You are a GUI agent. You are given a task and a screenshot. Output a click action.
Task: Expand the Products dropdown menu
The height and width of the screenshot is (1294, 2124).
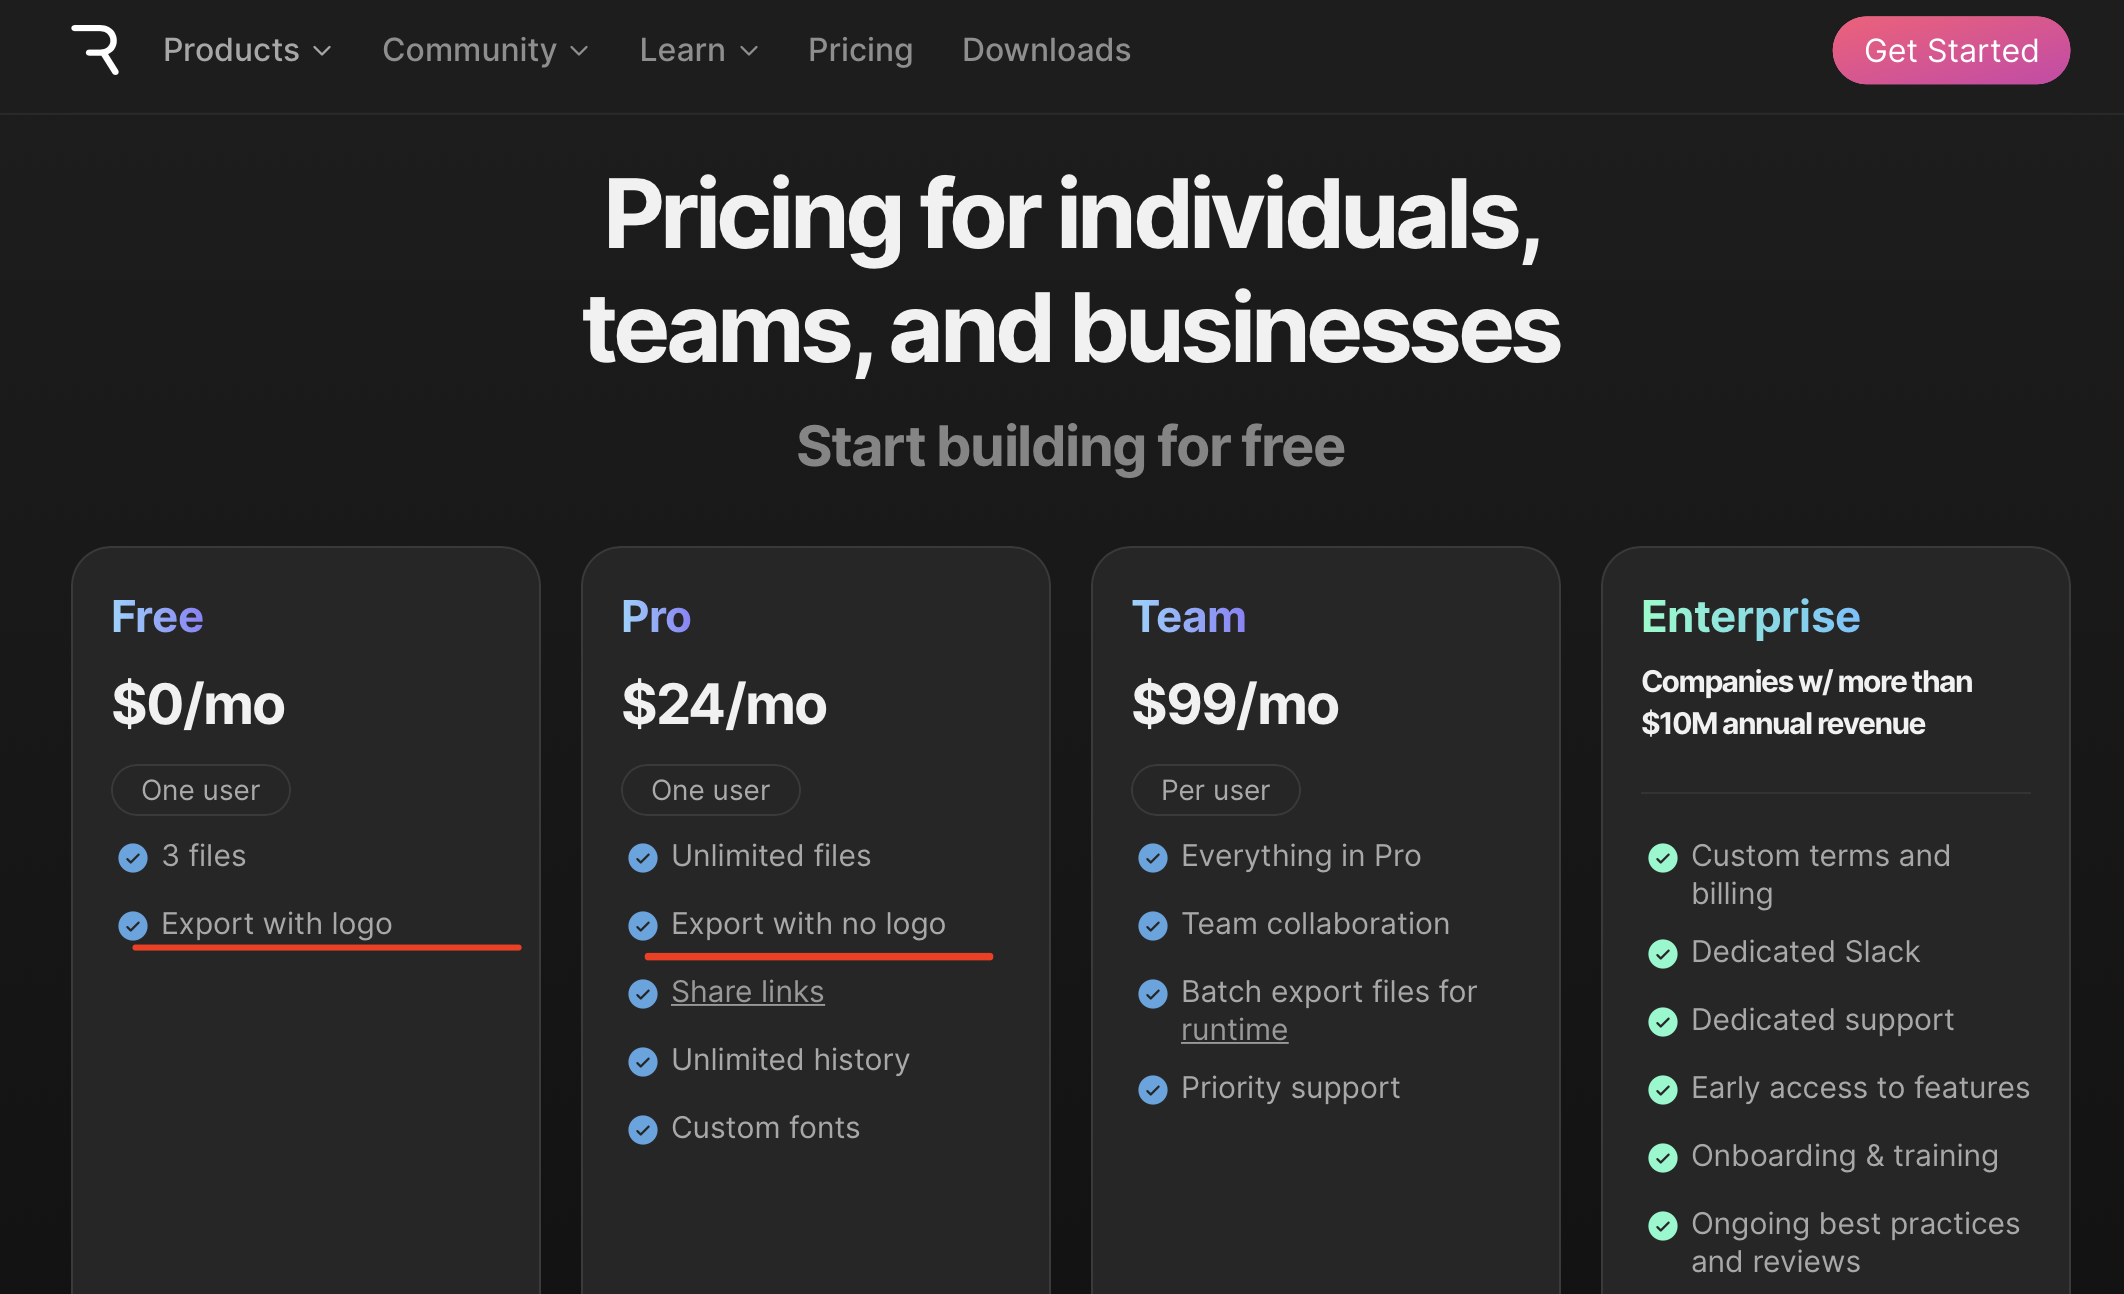(x=247, y=50)
